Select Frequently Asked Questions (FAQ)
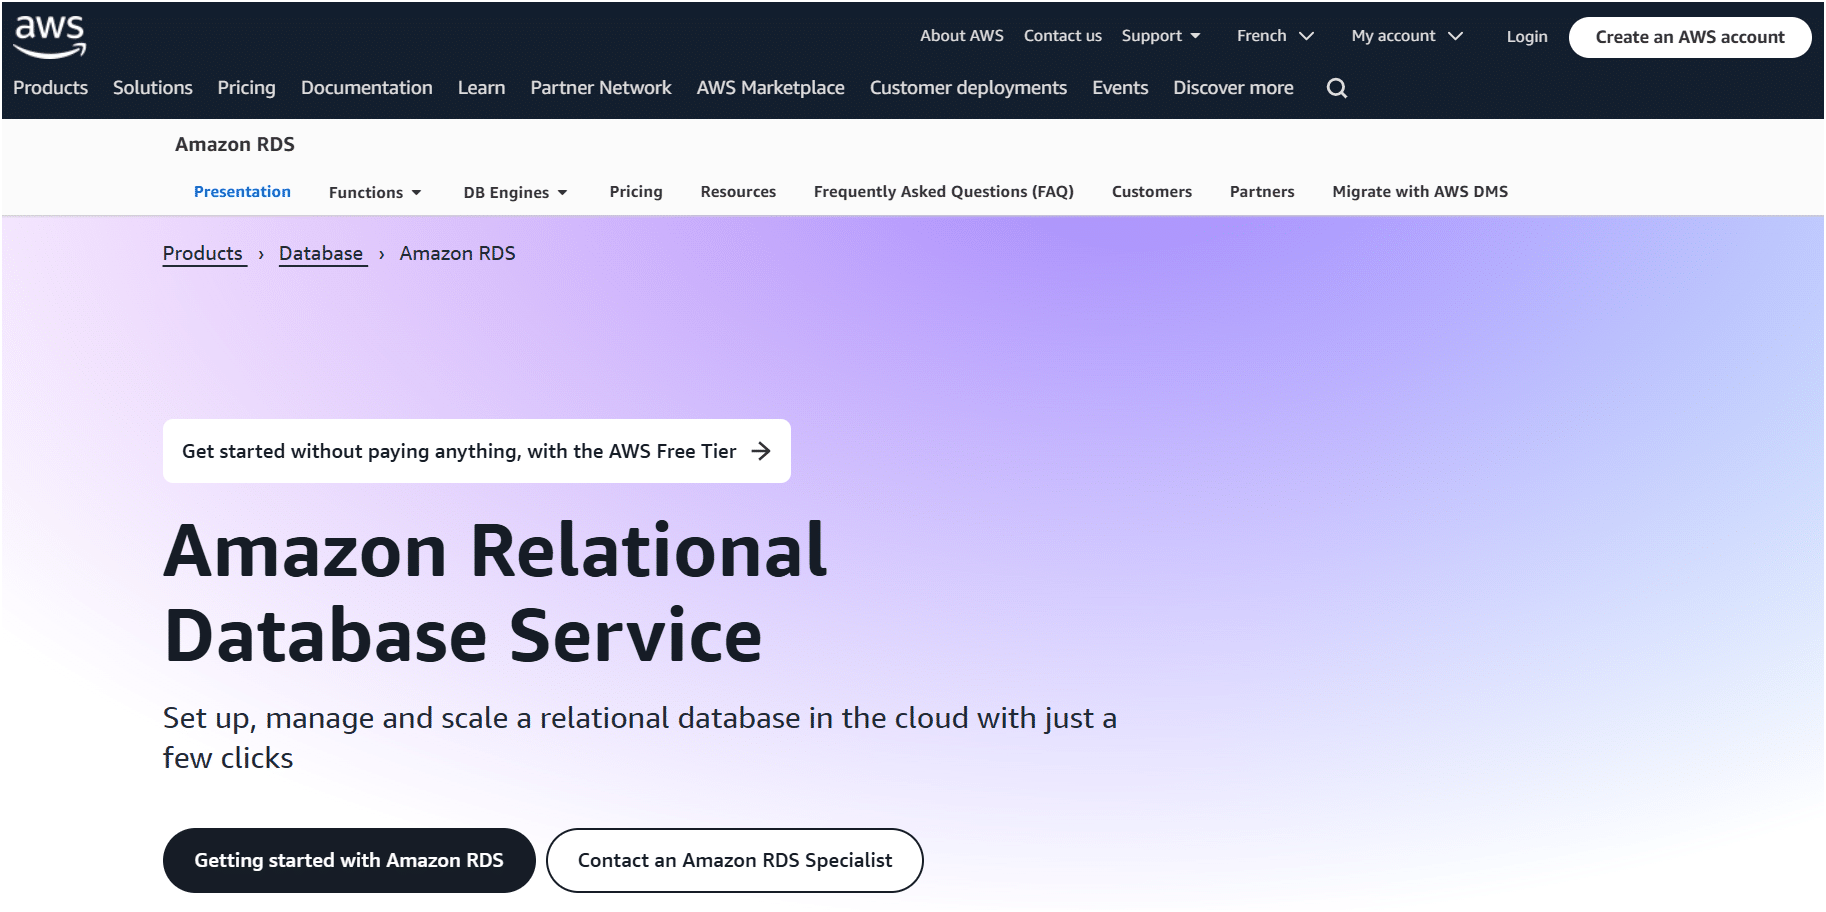 pos(943,191)
